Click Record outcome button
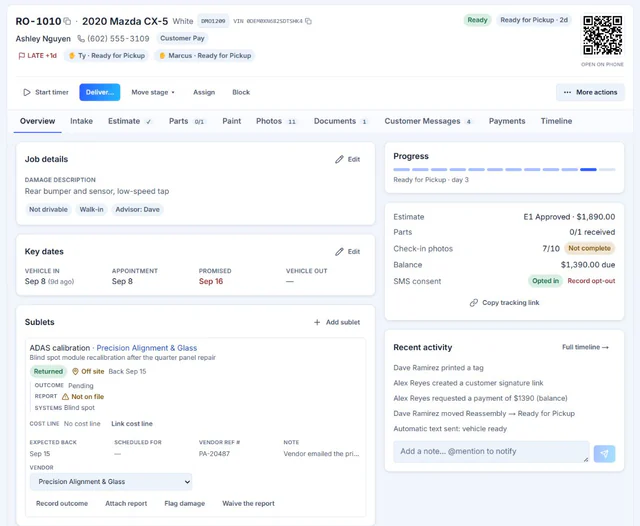The image size is (640, 526). [62, 504]
